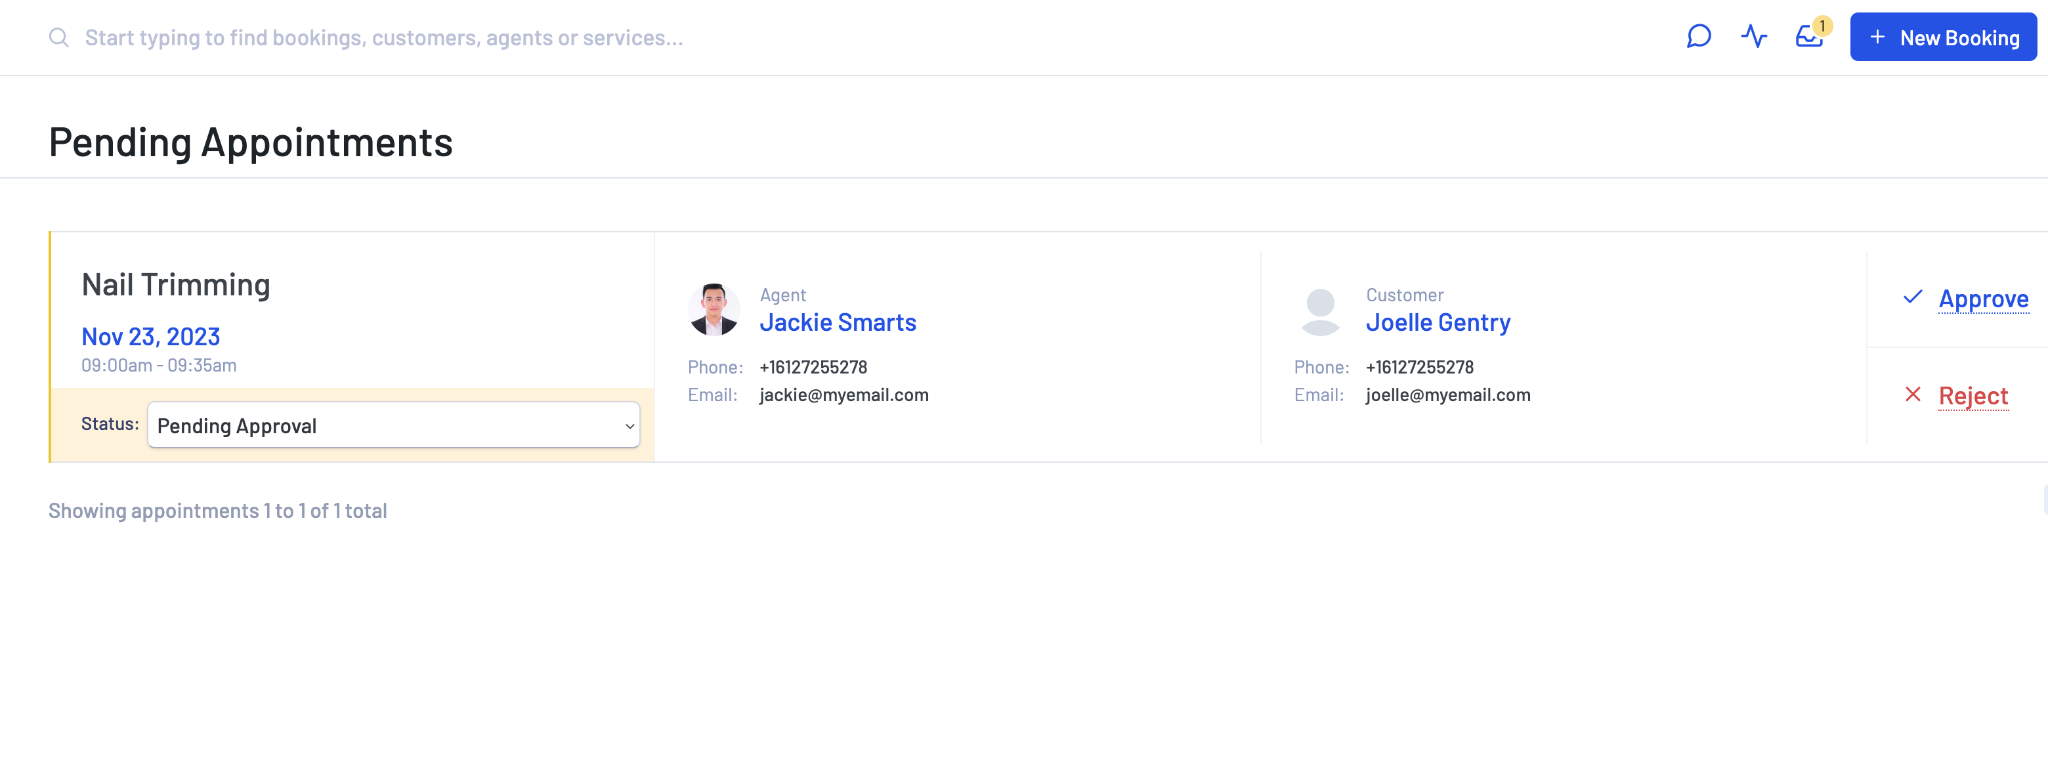Click the agent's phone number +16127255278
Screen dimensions: 2048x769
[x=814, y=367]
